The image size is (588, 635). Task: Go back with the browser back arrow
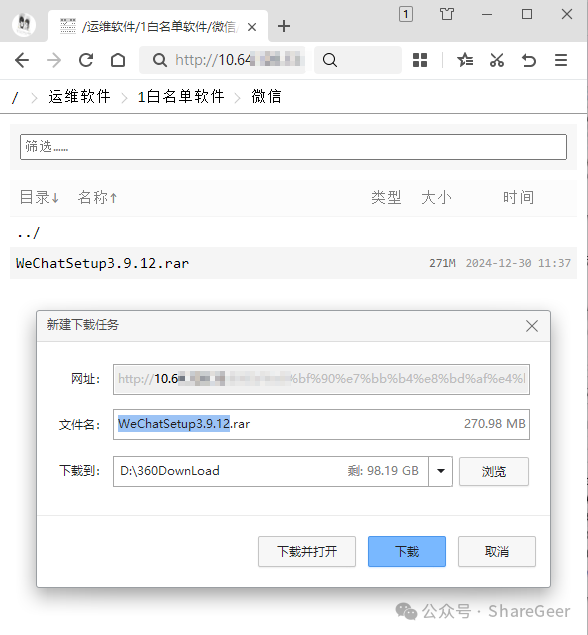pyautogui.click(x=22, y=60)
